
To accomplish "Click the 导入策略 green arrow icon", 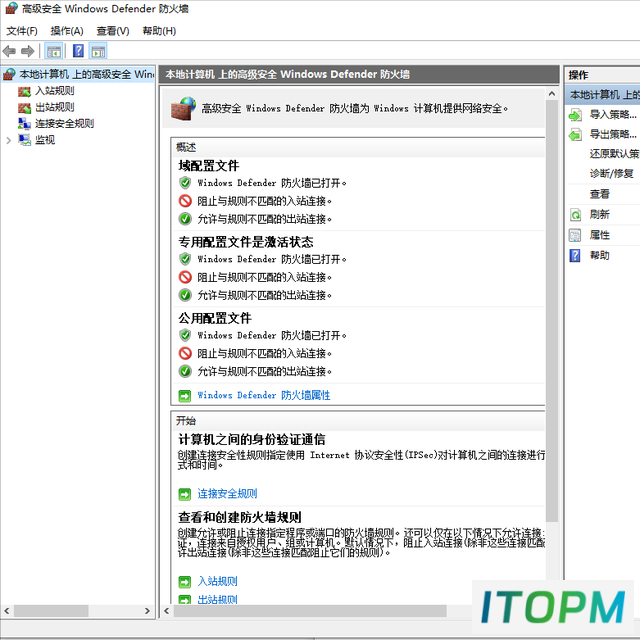I will coord(576,115).
